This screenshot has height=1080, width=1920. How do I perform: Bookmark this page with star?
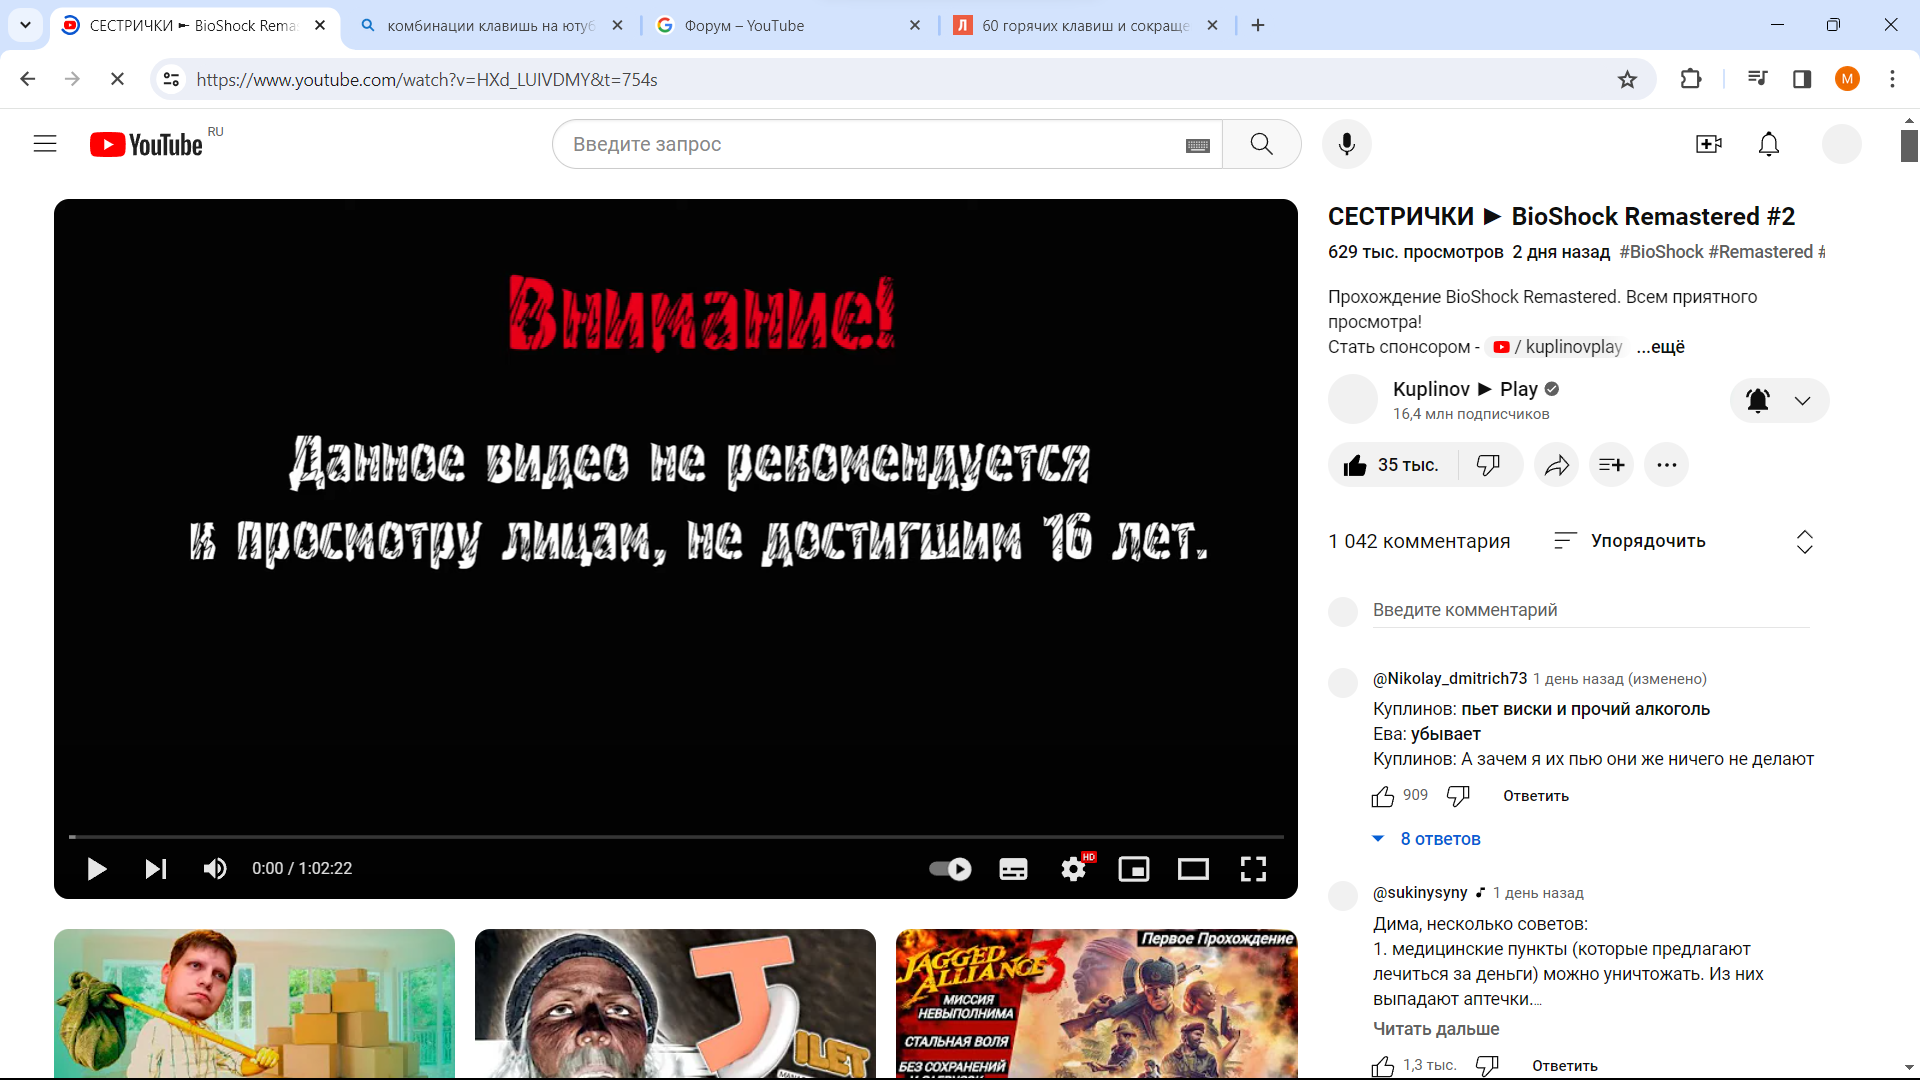coord(1627,79)
